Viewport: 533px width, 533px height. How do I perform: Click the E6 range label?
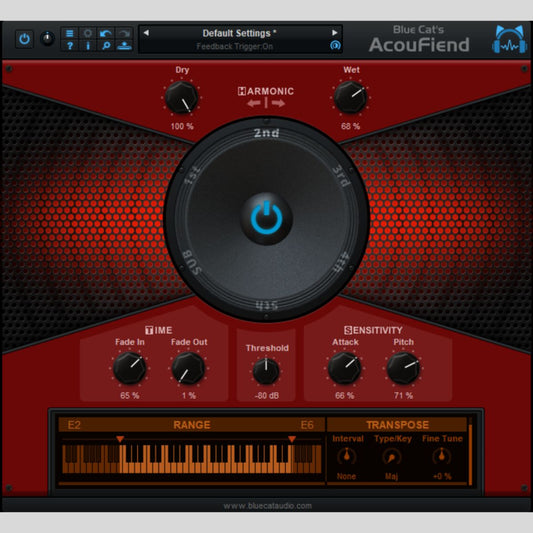click(307, 425)
